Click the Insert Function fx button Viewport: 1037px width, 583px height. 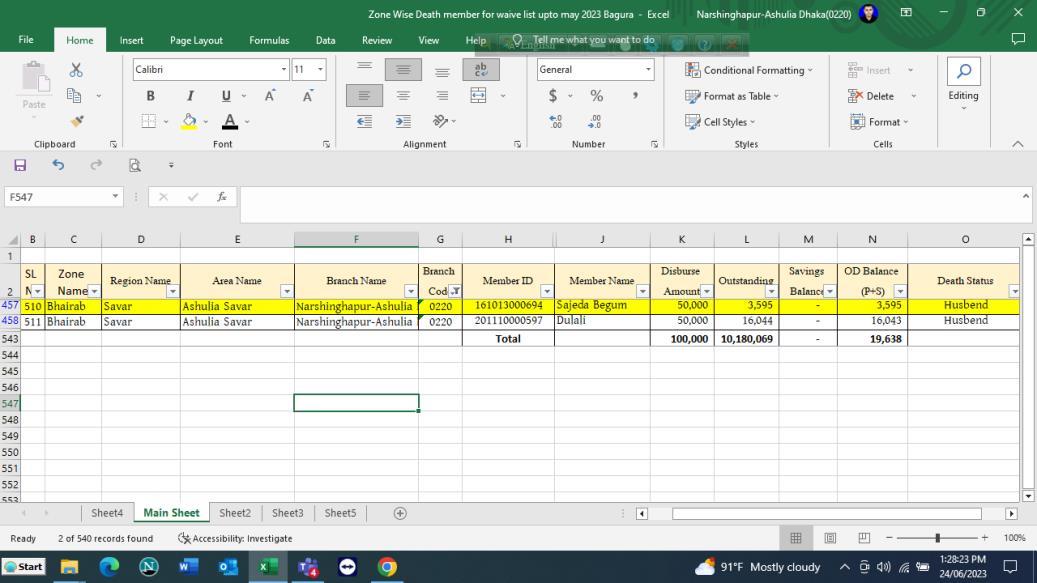coord(222,197)
